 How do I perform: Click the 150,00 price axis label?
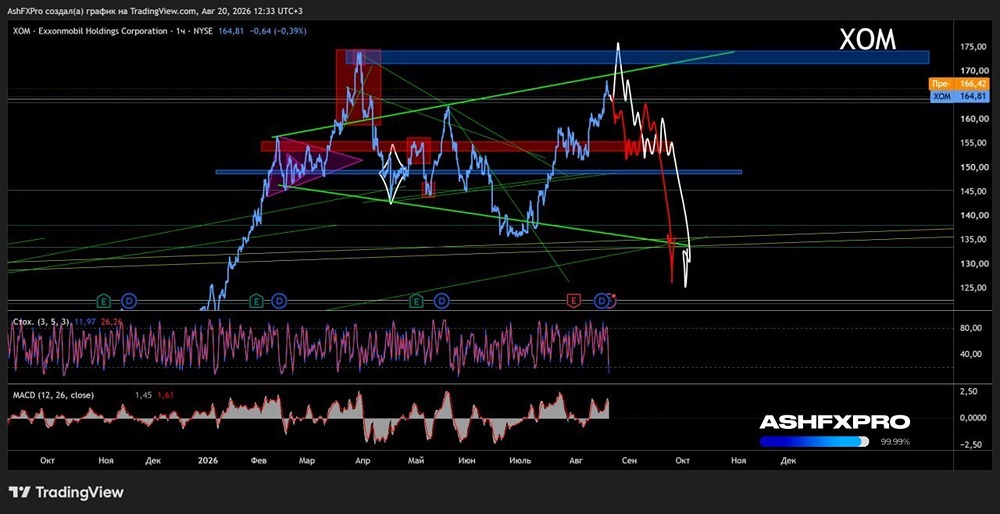[x=972, y=168]
